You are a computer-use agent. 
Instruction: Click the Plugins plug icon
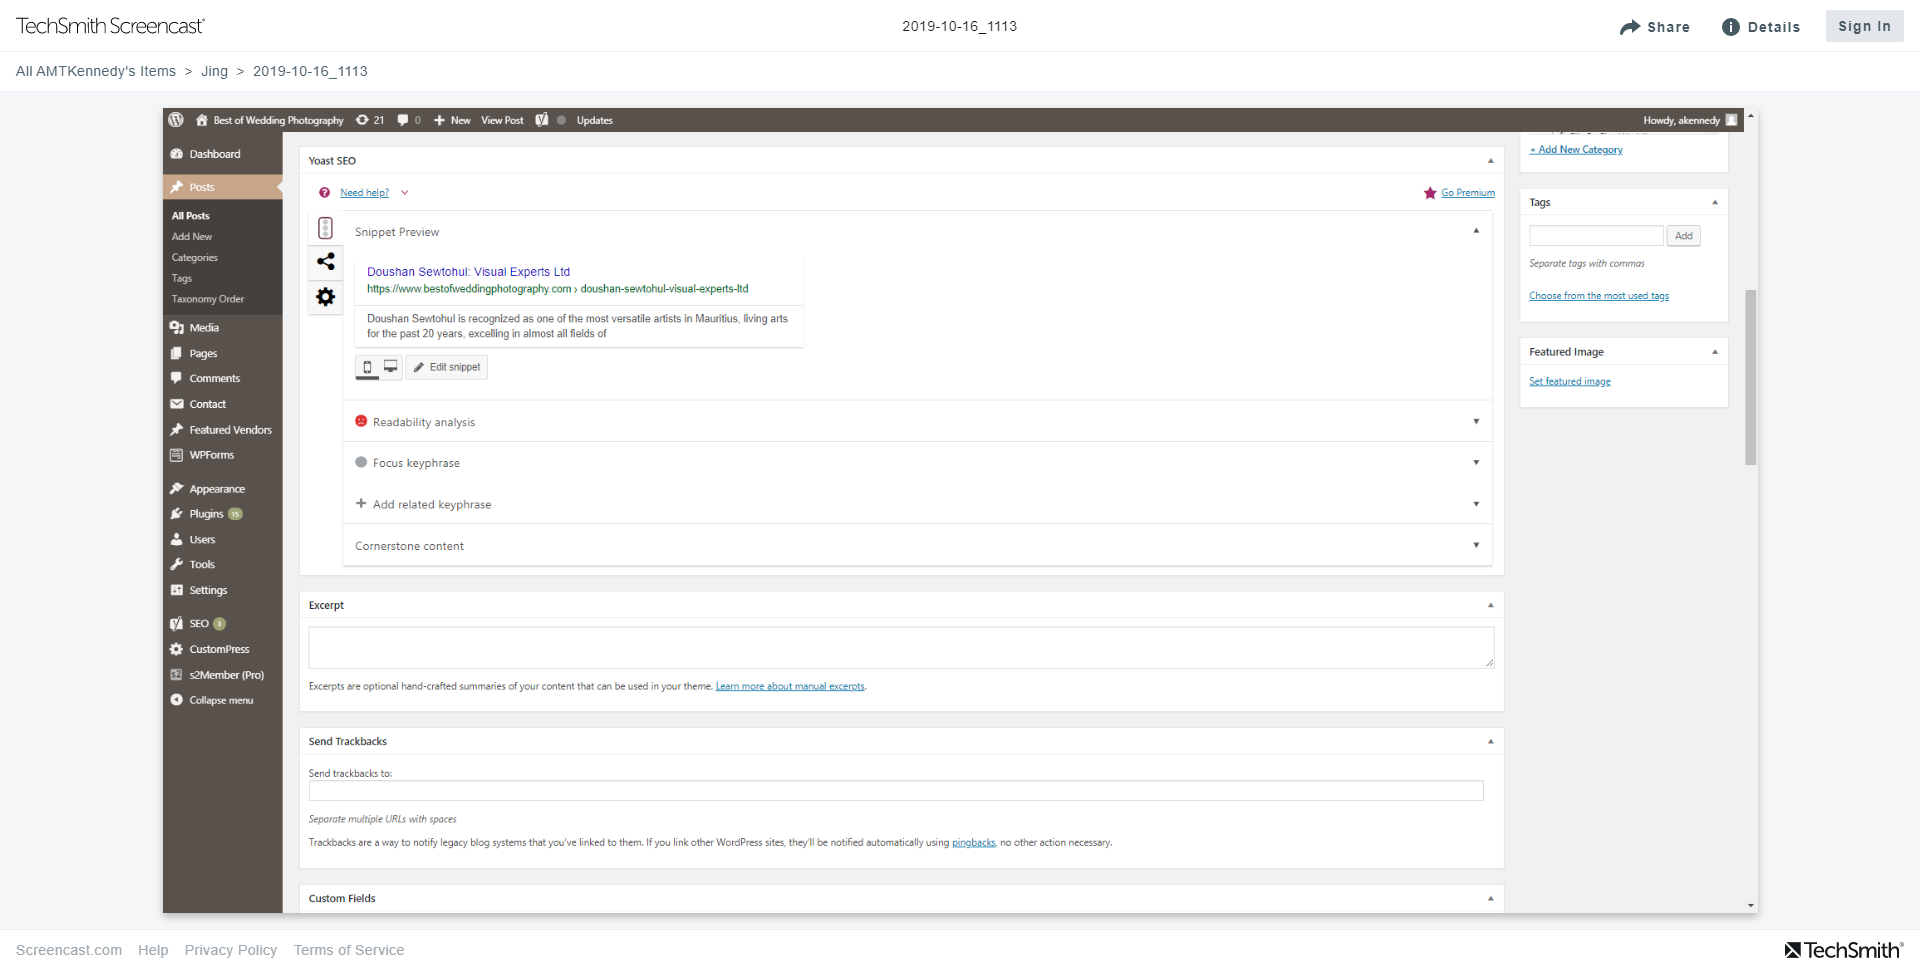click(x=177, y=514)
